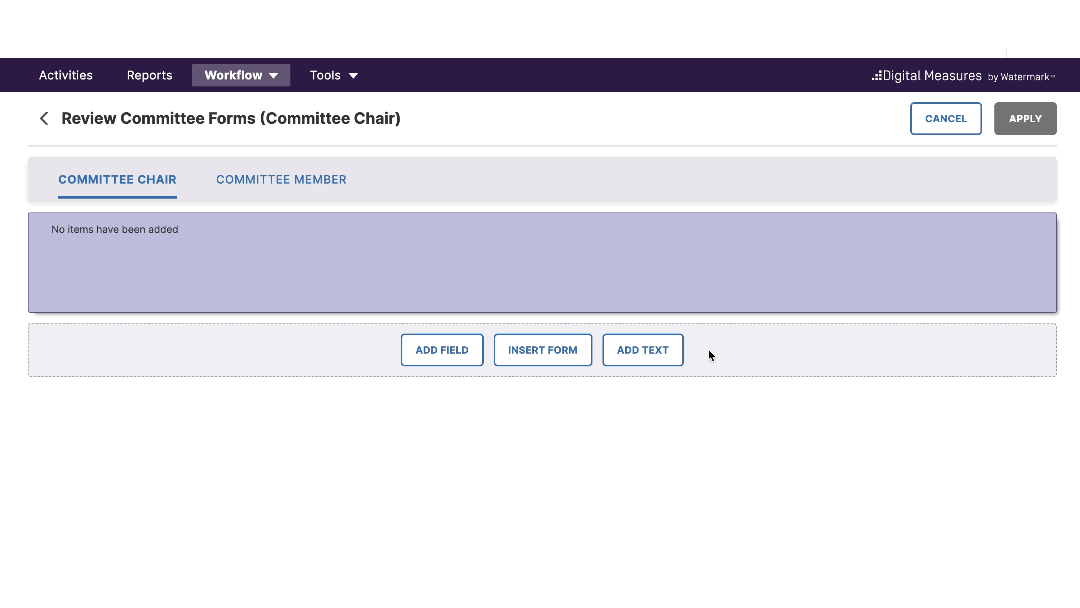
Task: Click the Digital Measures by Watermark logo
Action: click(x=963, y=76)
